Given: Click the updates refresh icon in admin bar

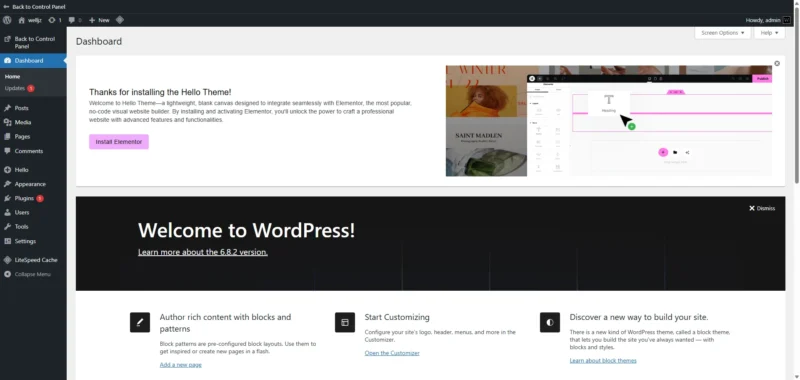Looking at the screenshot, I should tap(52, 20).
